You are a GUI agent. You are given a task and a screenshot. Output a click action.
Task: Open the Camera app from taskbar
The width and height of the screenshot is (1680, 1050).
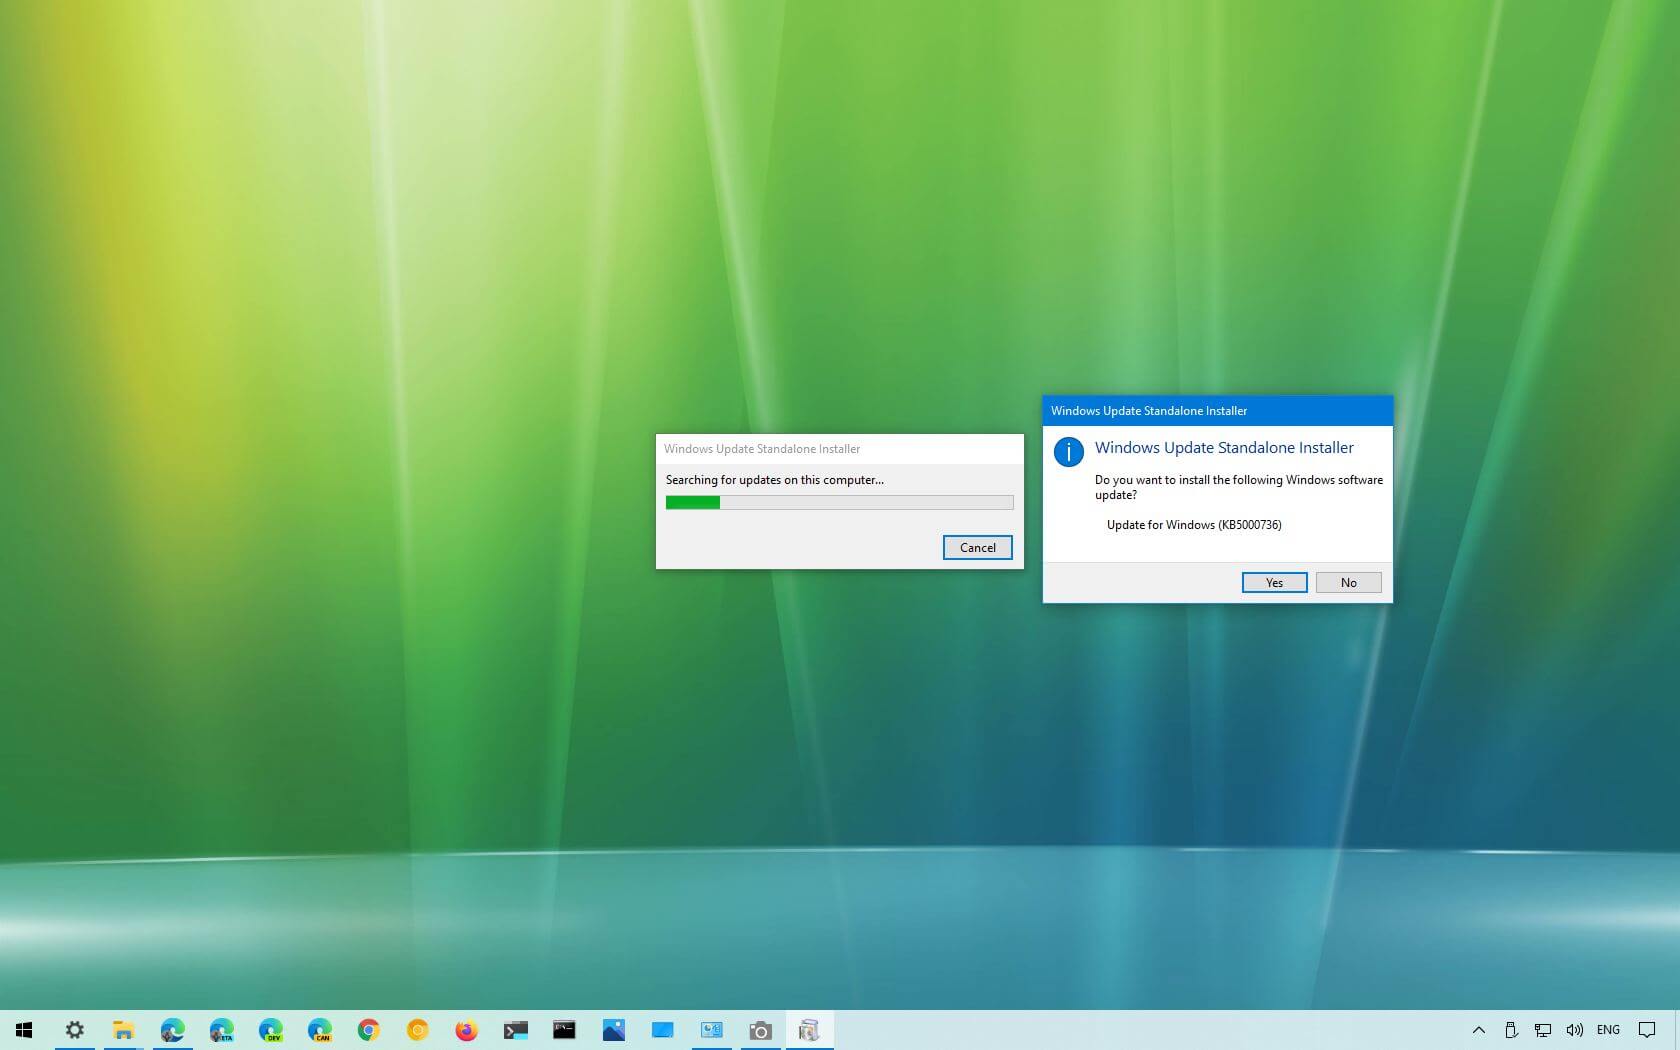[x=760, y=1030]
